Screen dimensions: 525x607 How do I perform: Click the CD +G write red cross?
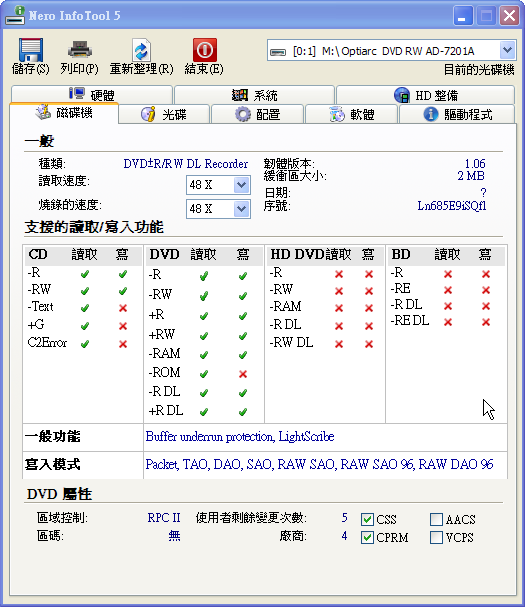(123, 326)
